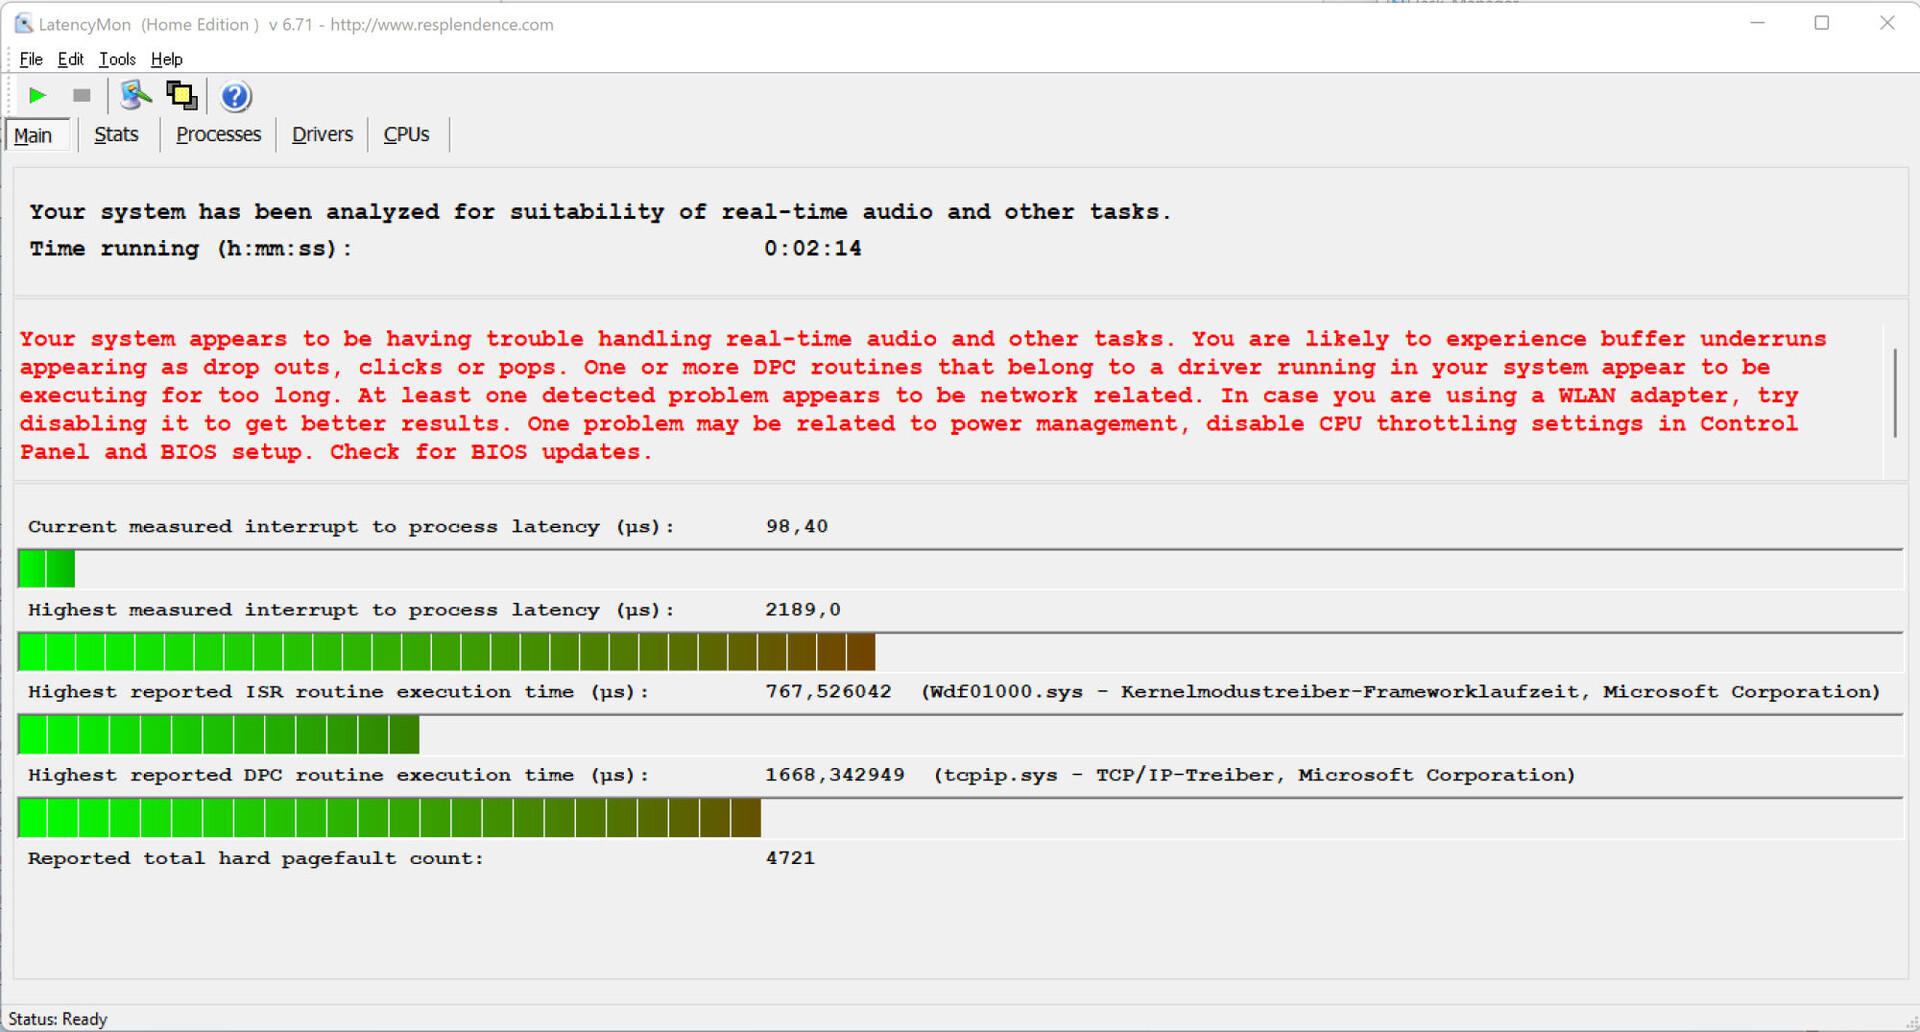This screenshot has width=1920, height=1032.
Task: Click the Wdf01000.sys driver description text
Action: coord(1400,691)
